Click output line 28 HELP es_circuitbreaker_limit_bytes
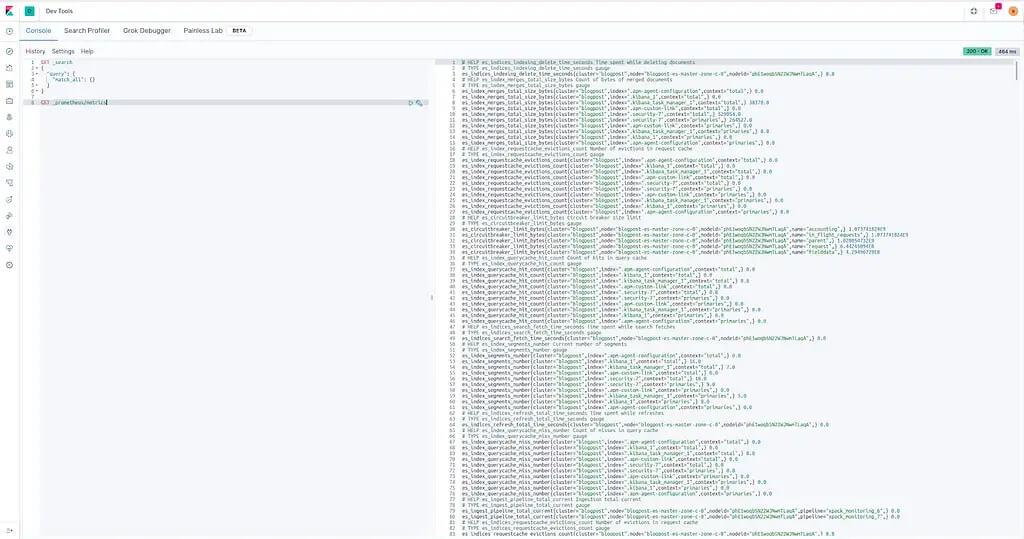Screen dimensions: 1024x539 [551, 218]
